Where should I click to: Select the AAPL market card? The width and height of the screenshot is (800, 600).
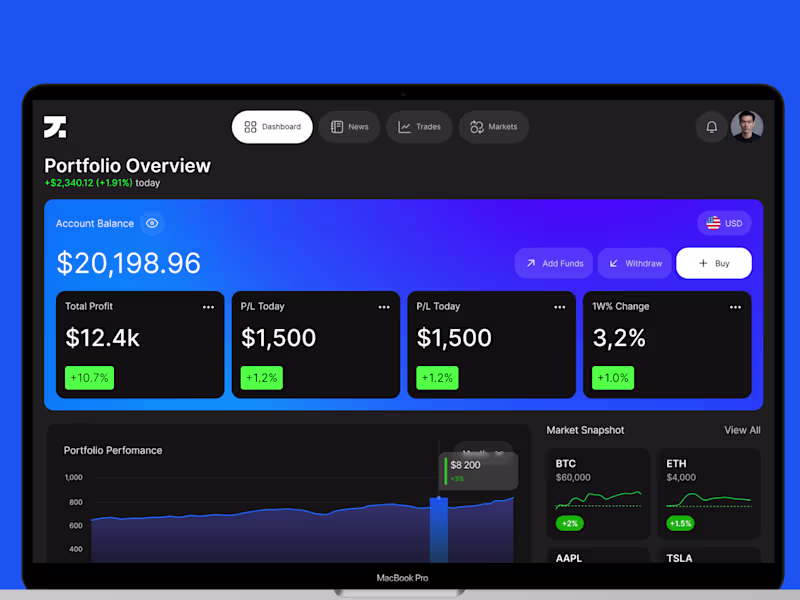pyautogui.click(x=597, y=556)
